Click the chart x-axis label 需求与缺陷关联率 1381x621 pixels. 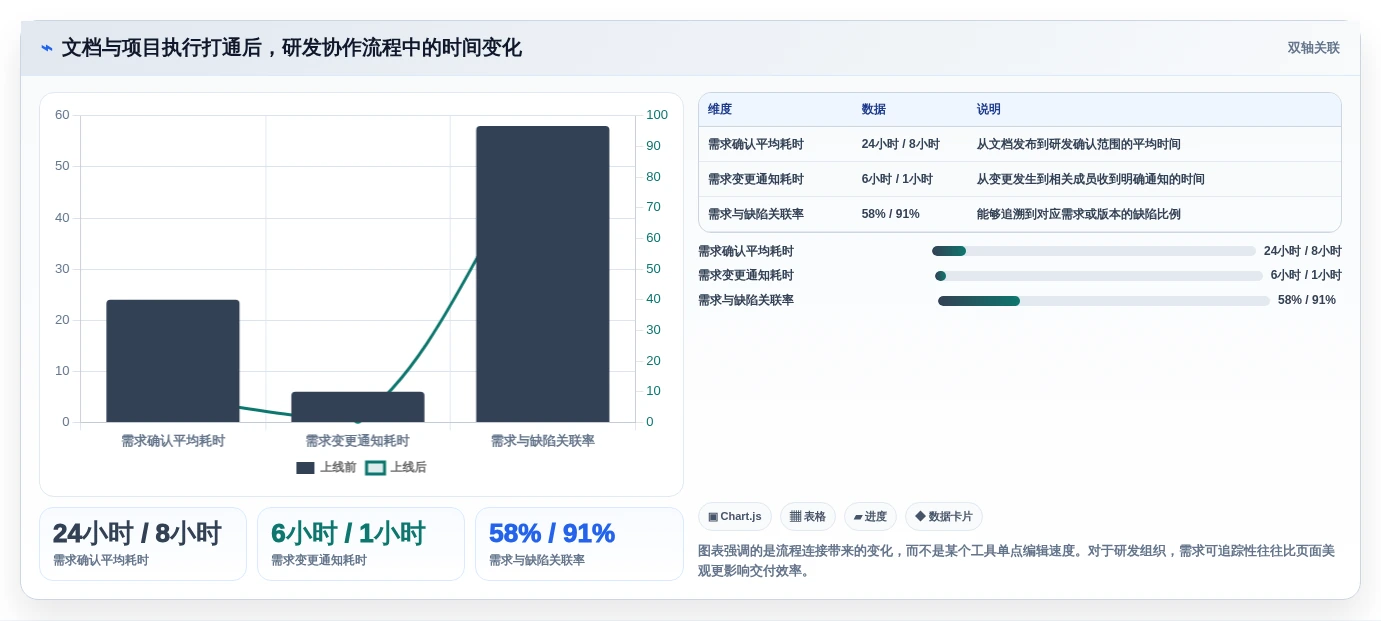543,441
